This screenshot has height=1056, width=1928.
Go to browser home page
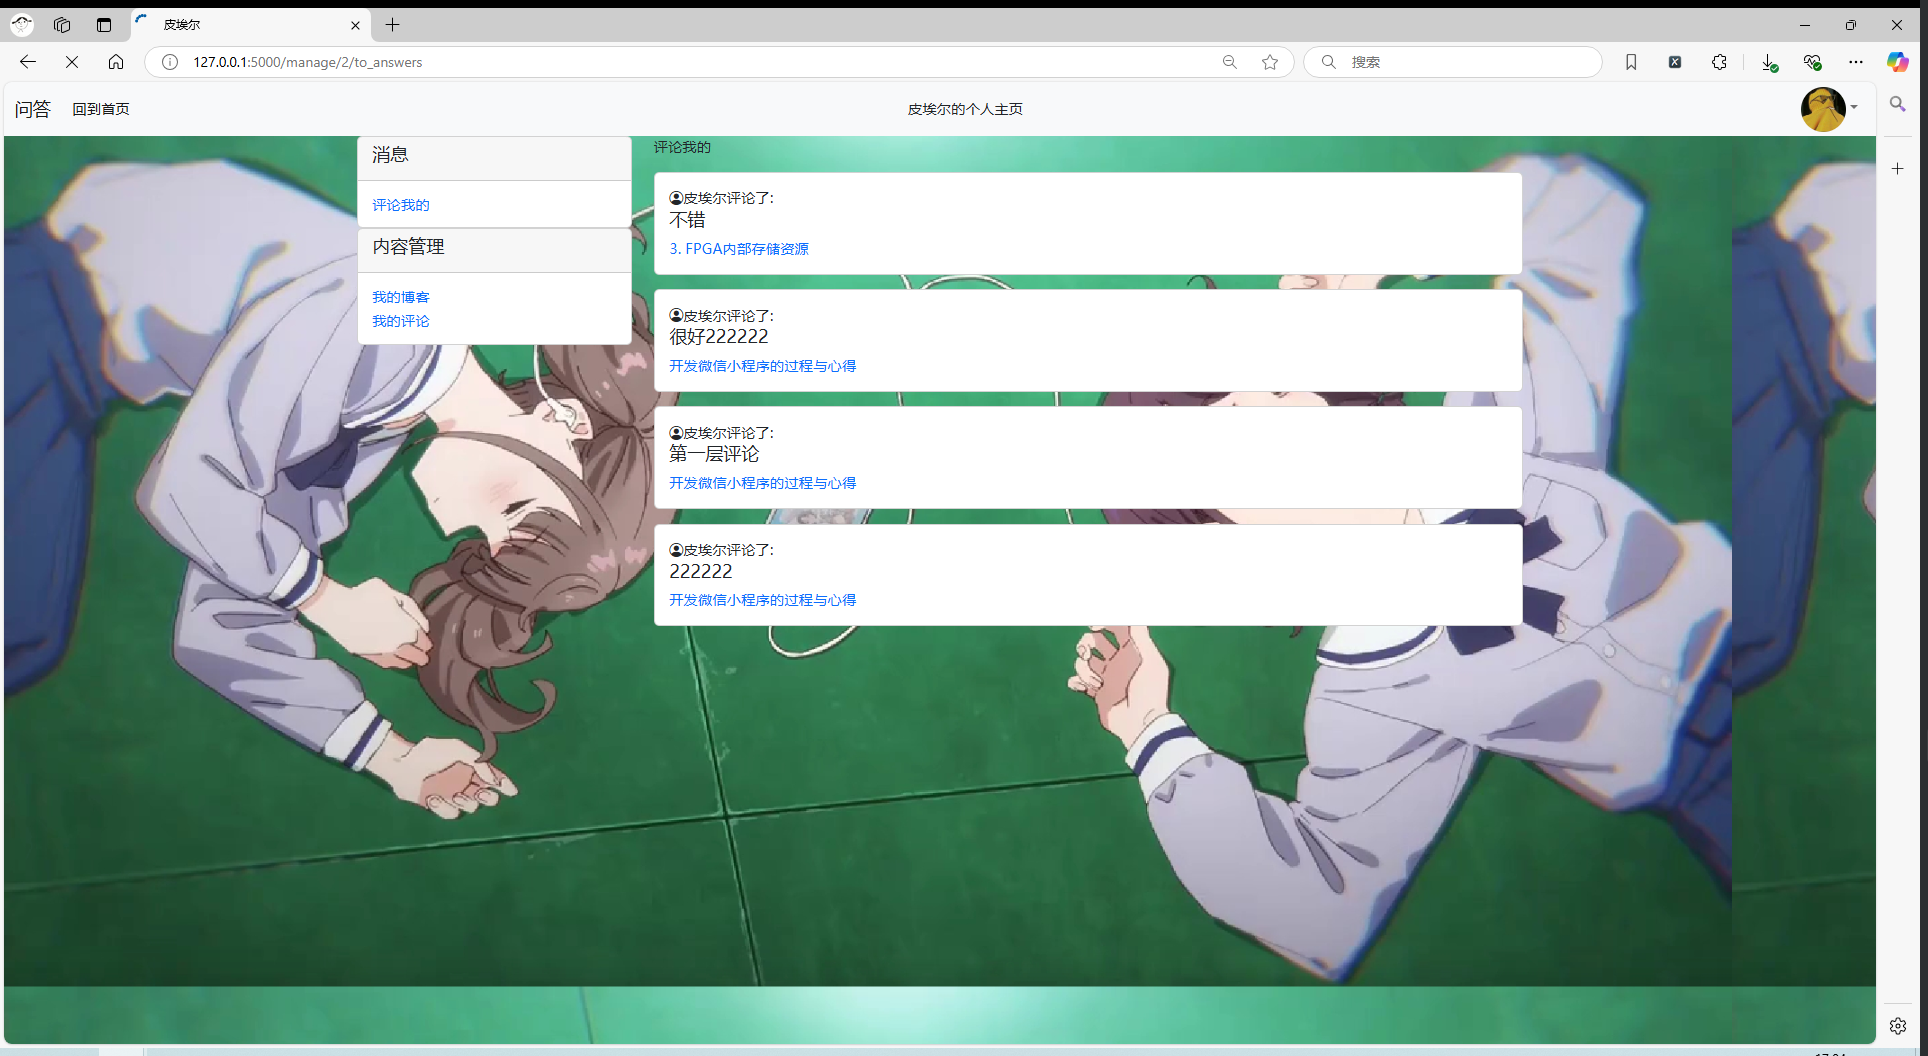coord(116,62)
